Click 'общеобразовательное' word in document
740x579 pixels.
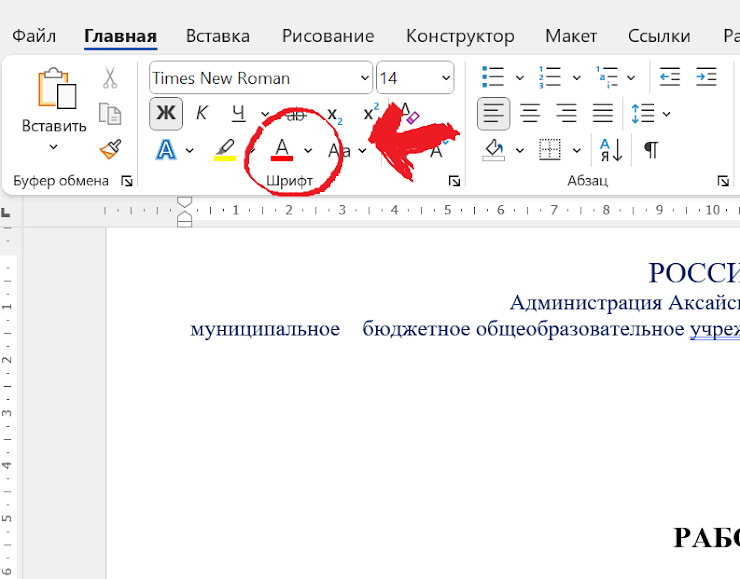click(x=580, y=329)
